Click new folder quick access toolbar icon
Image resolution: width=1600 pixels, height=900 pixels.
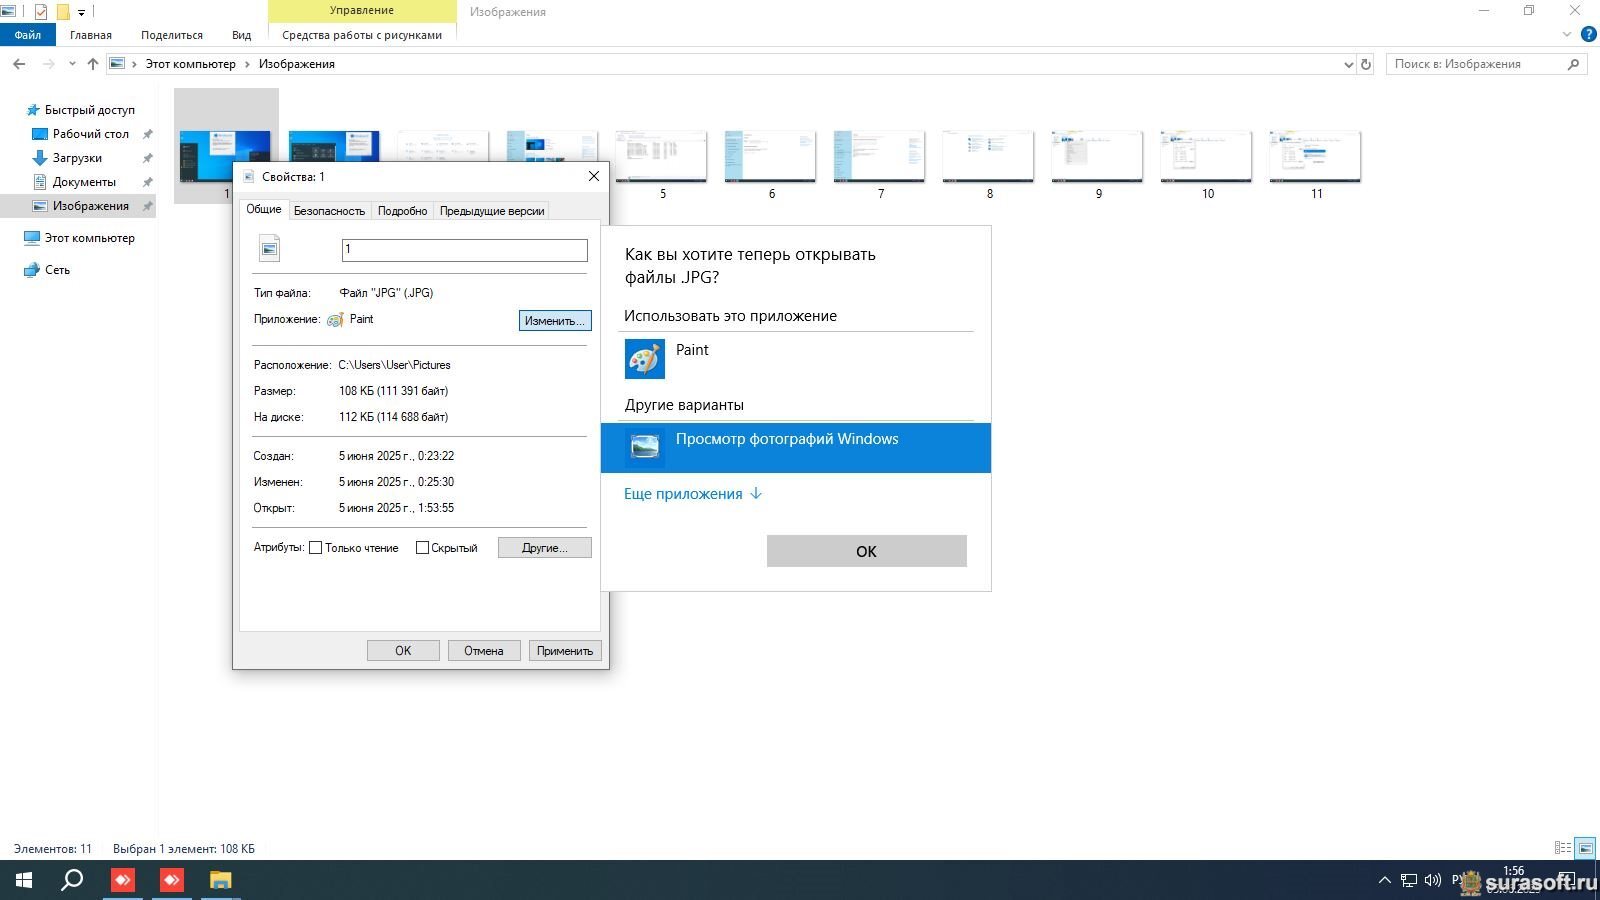coord(63,12)
